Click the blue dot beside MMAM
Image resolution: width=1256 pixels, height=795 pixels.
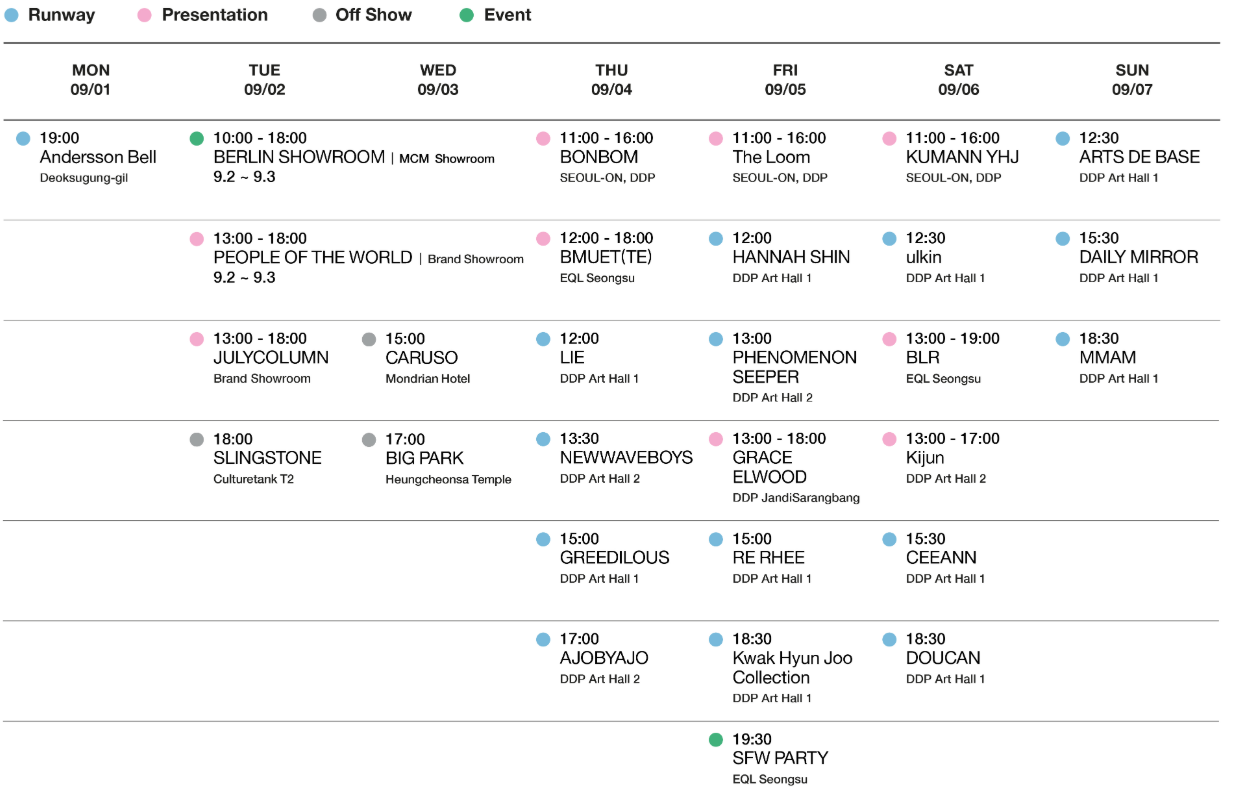click(x=1062, y=339)
